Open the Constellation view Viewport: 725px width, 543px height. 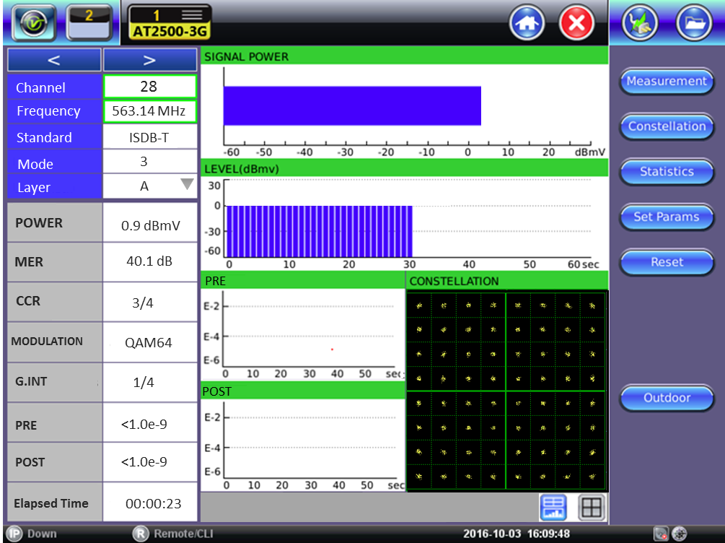(x=666, y=126)
